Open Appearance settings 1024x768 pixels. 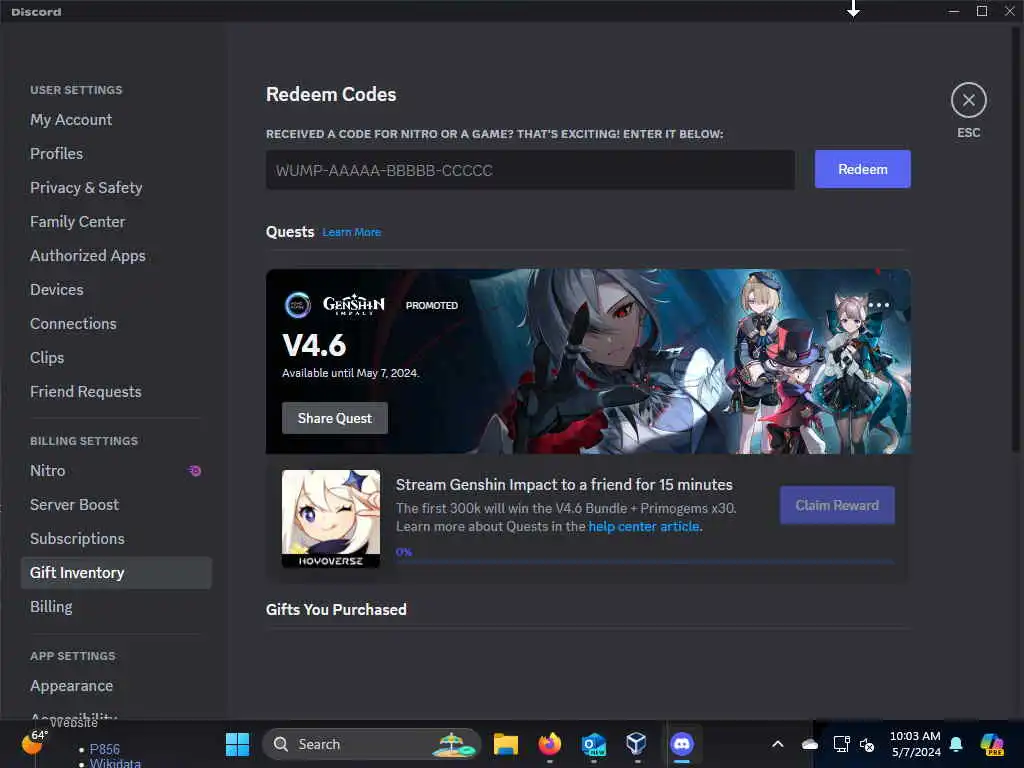click(71, 686)
